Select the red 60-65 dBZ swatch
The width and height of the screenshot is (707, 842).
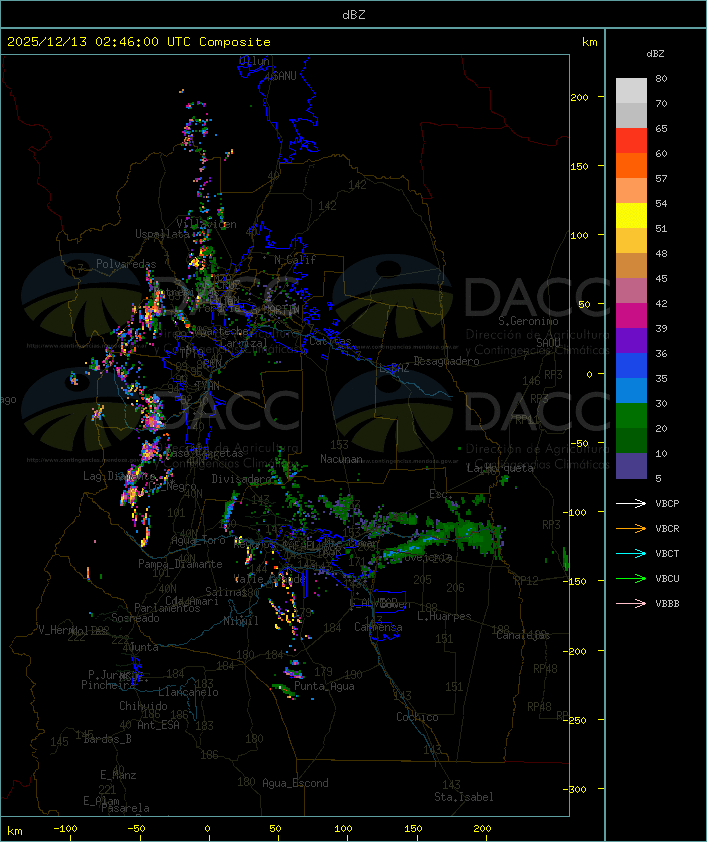pyautogui.click(x=631, y=141)
